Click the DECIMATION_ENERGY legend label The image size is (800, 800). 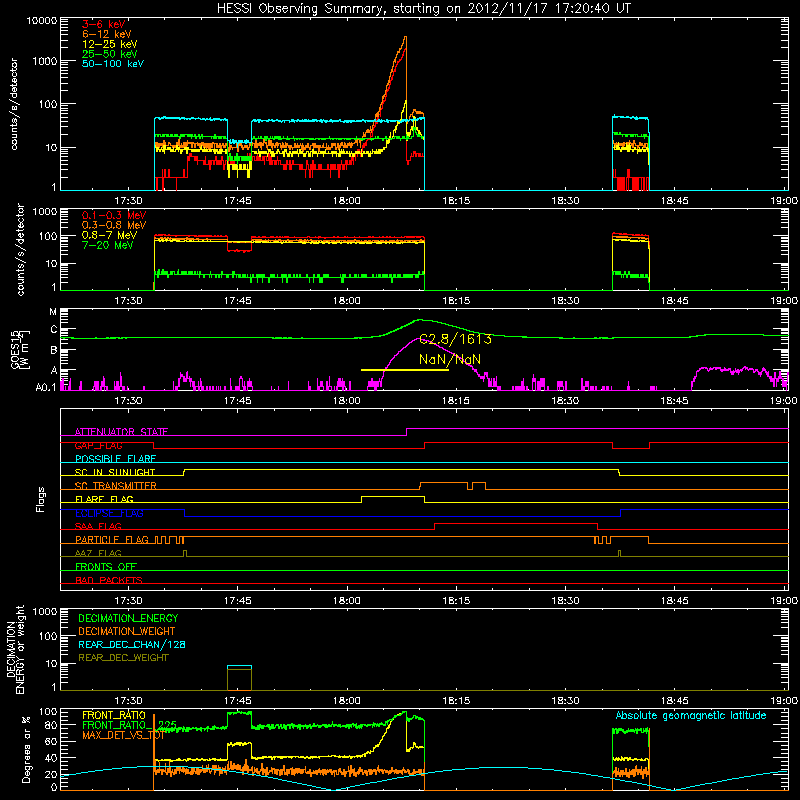[128, 618]
